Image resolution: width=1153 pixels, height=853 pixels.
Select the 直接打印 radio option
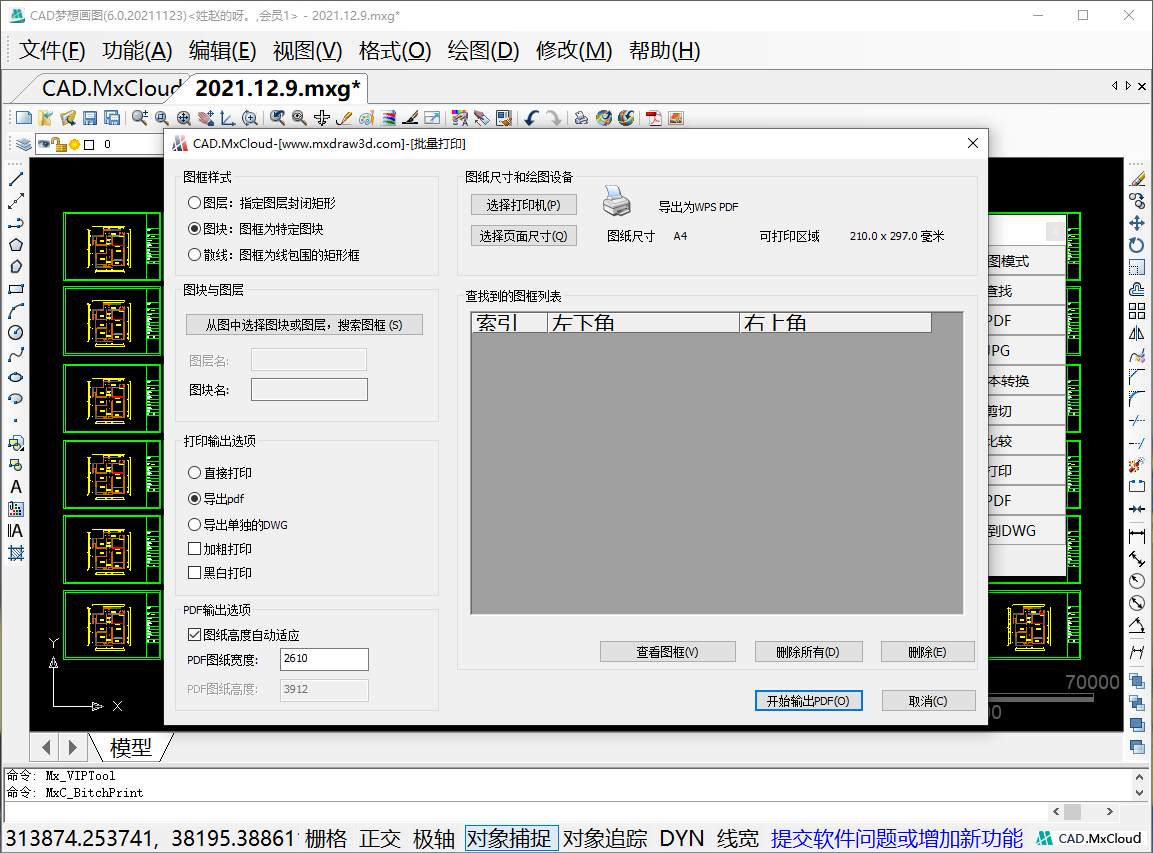click(x=220, y=473)
